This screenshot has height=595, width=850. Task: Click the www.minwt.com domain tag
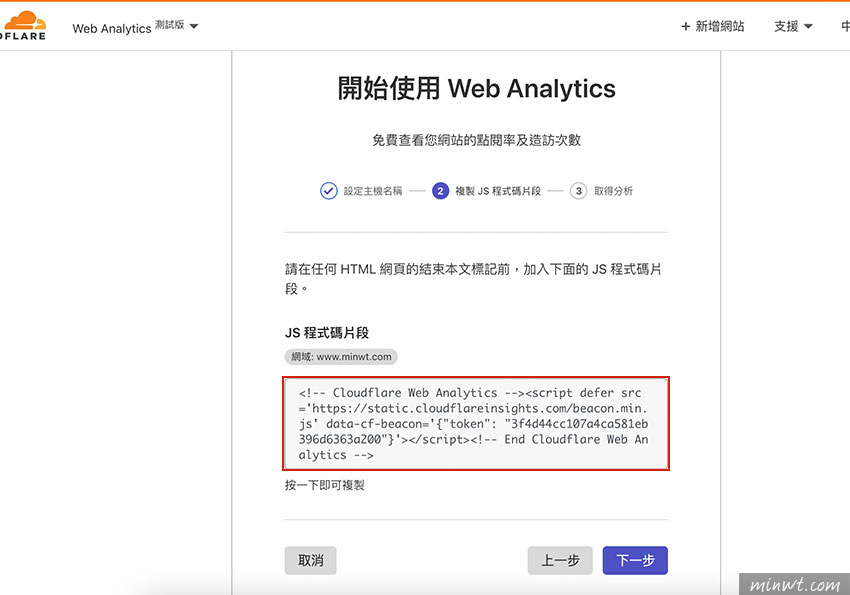341,357
